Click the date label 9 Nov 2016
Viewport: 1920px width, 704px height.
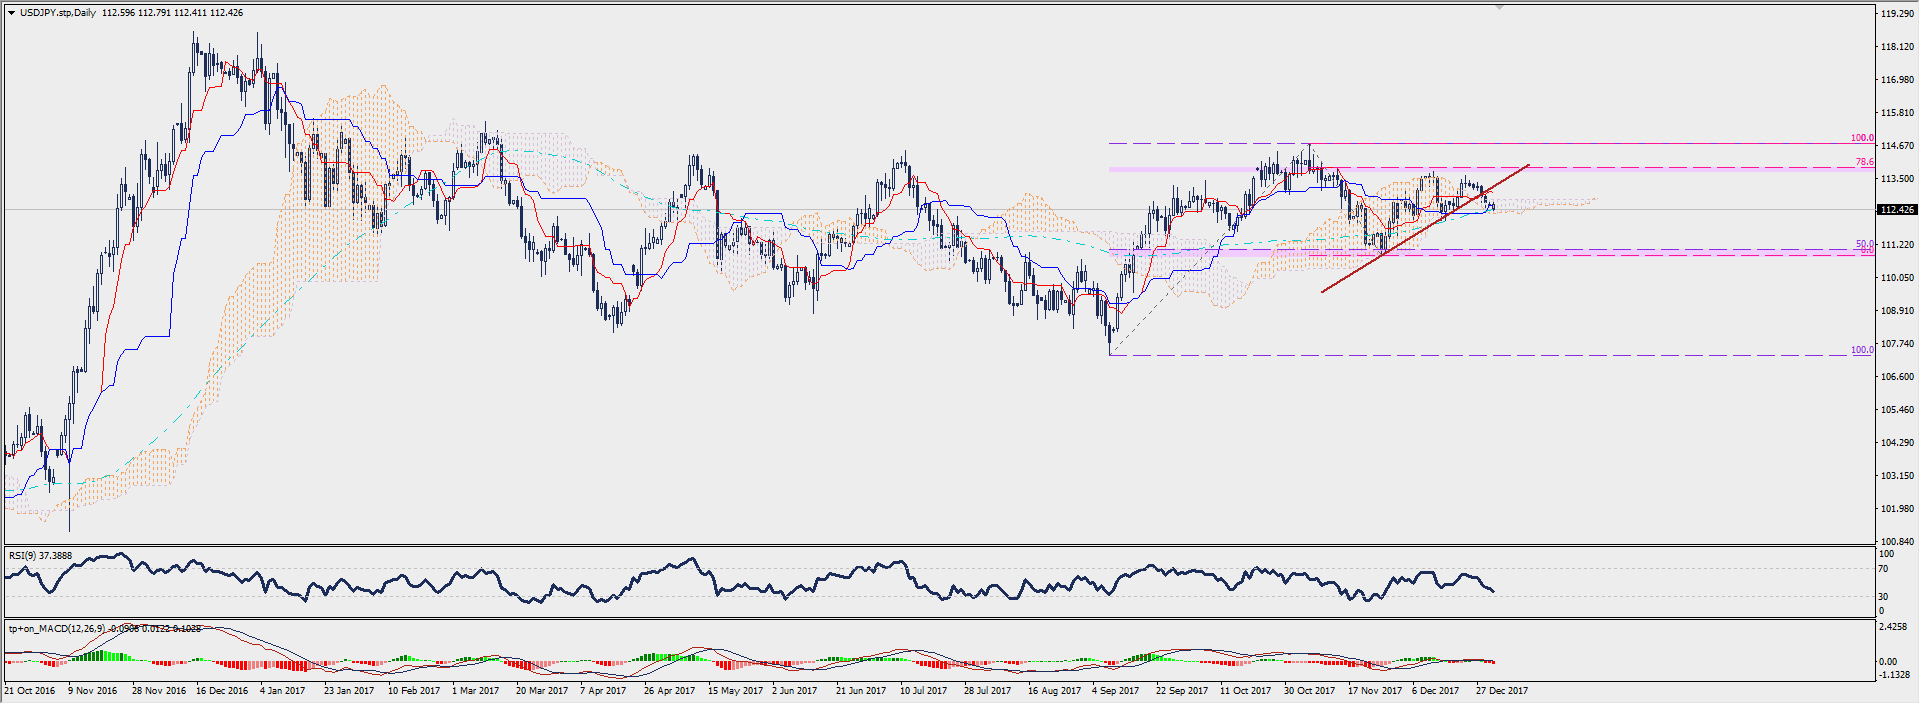click(93, 691)
